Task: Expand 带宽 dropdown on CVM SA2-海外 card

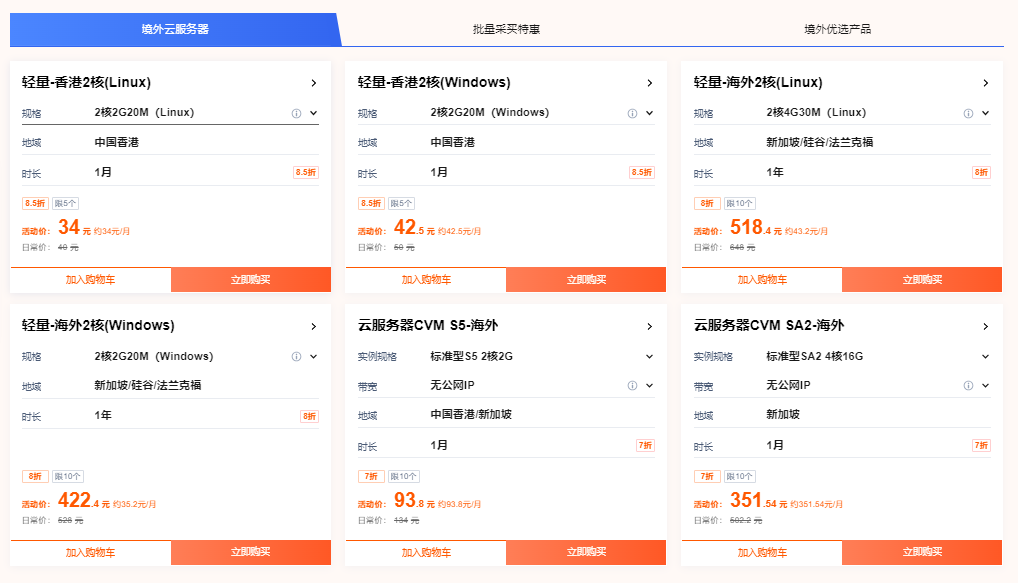Action: pos(986,386)
